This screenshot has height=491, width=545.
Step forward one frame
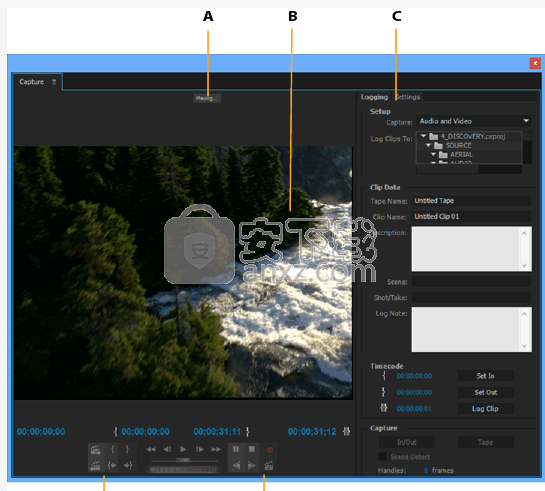pos(200,449)
